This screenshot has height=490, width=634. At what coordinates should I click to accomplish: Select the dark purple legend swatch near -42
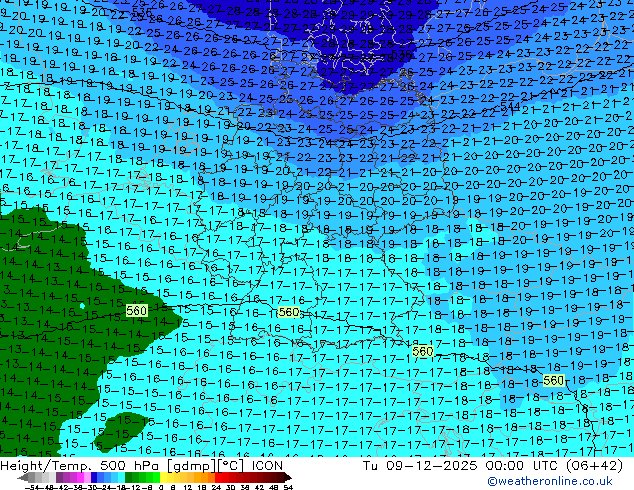[x=59, y=477]
